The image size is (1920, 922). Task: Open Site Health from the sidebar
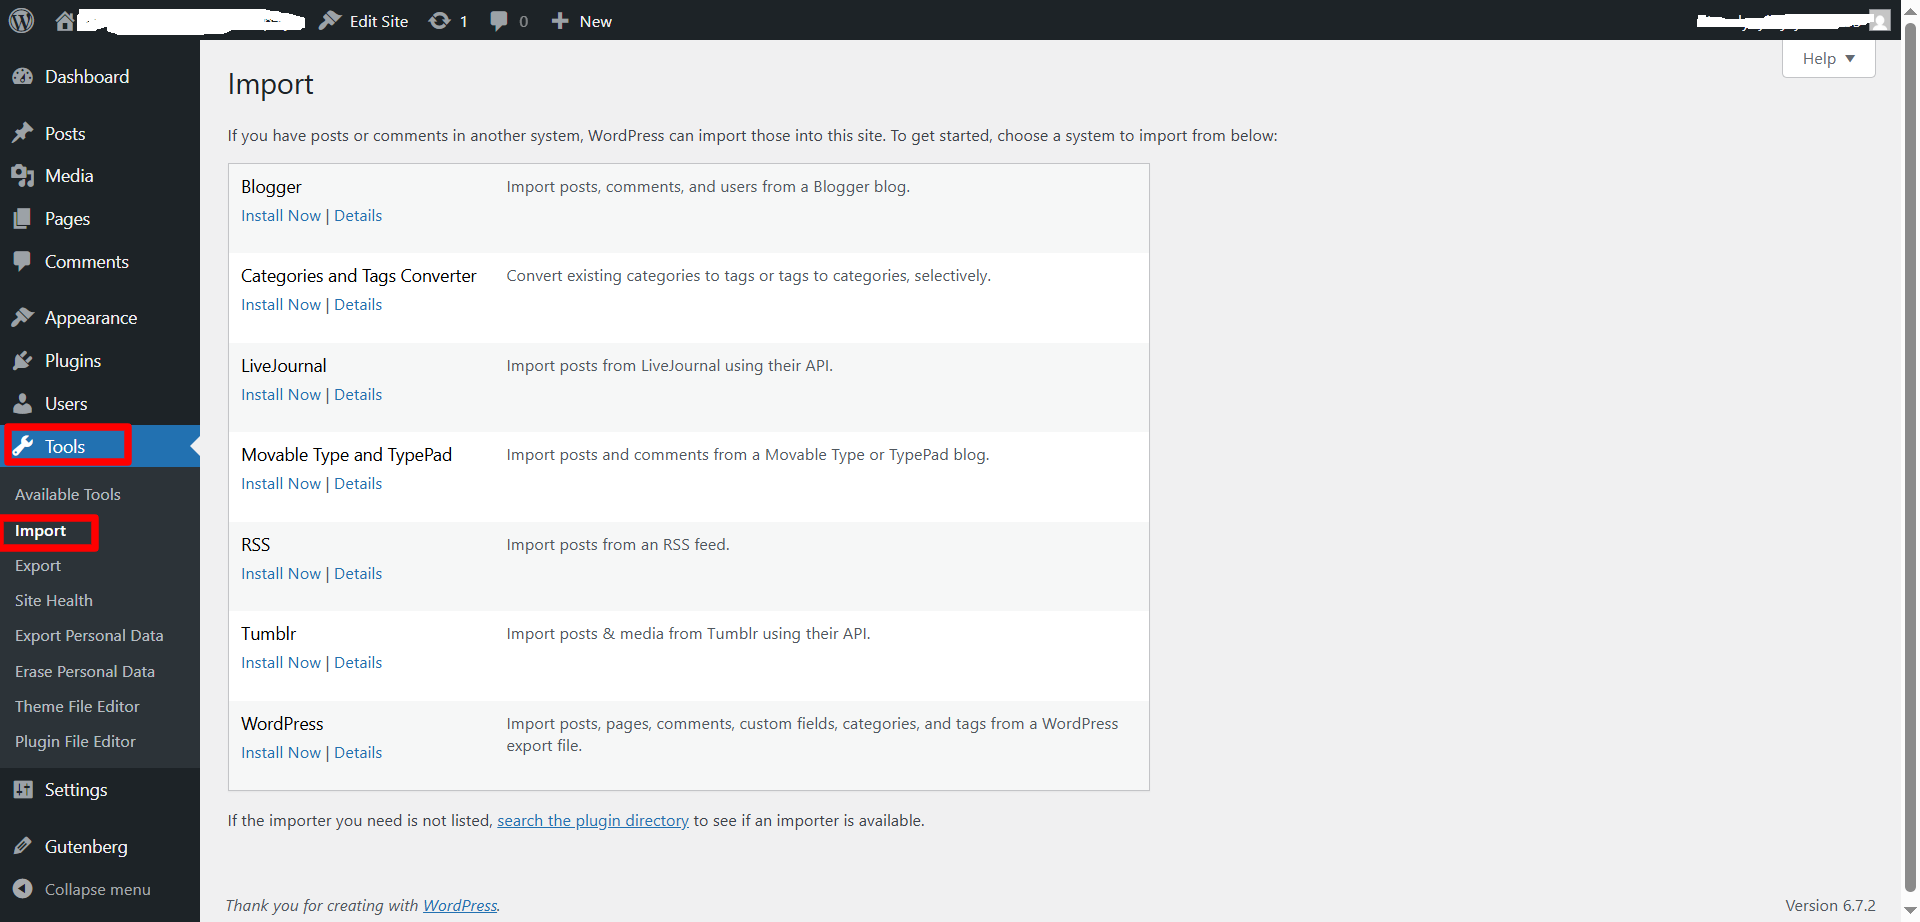pos(53,600)
